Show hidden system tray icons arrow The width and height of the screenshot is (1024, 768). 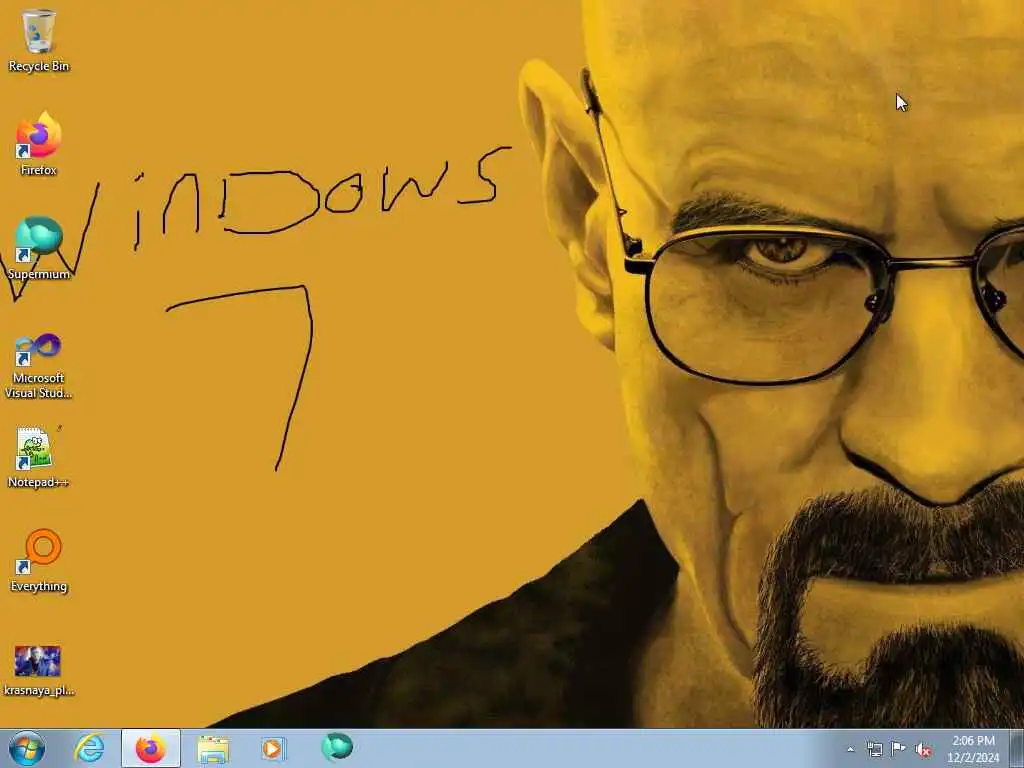pos(850,750)
